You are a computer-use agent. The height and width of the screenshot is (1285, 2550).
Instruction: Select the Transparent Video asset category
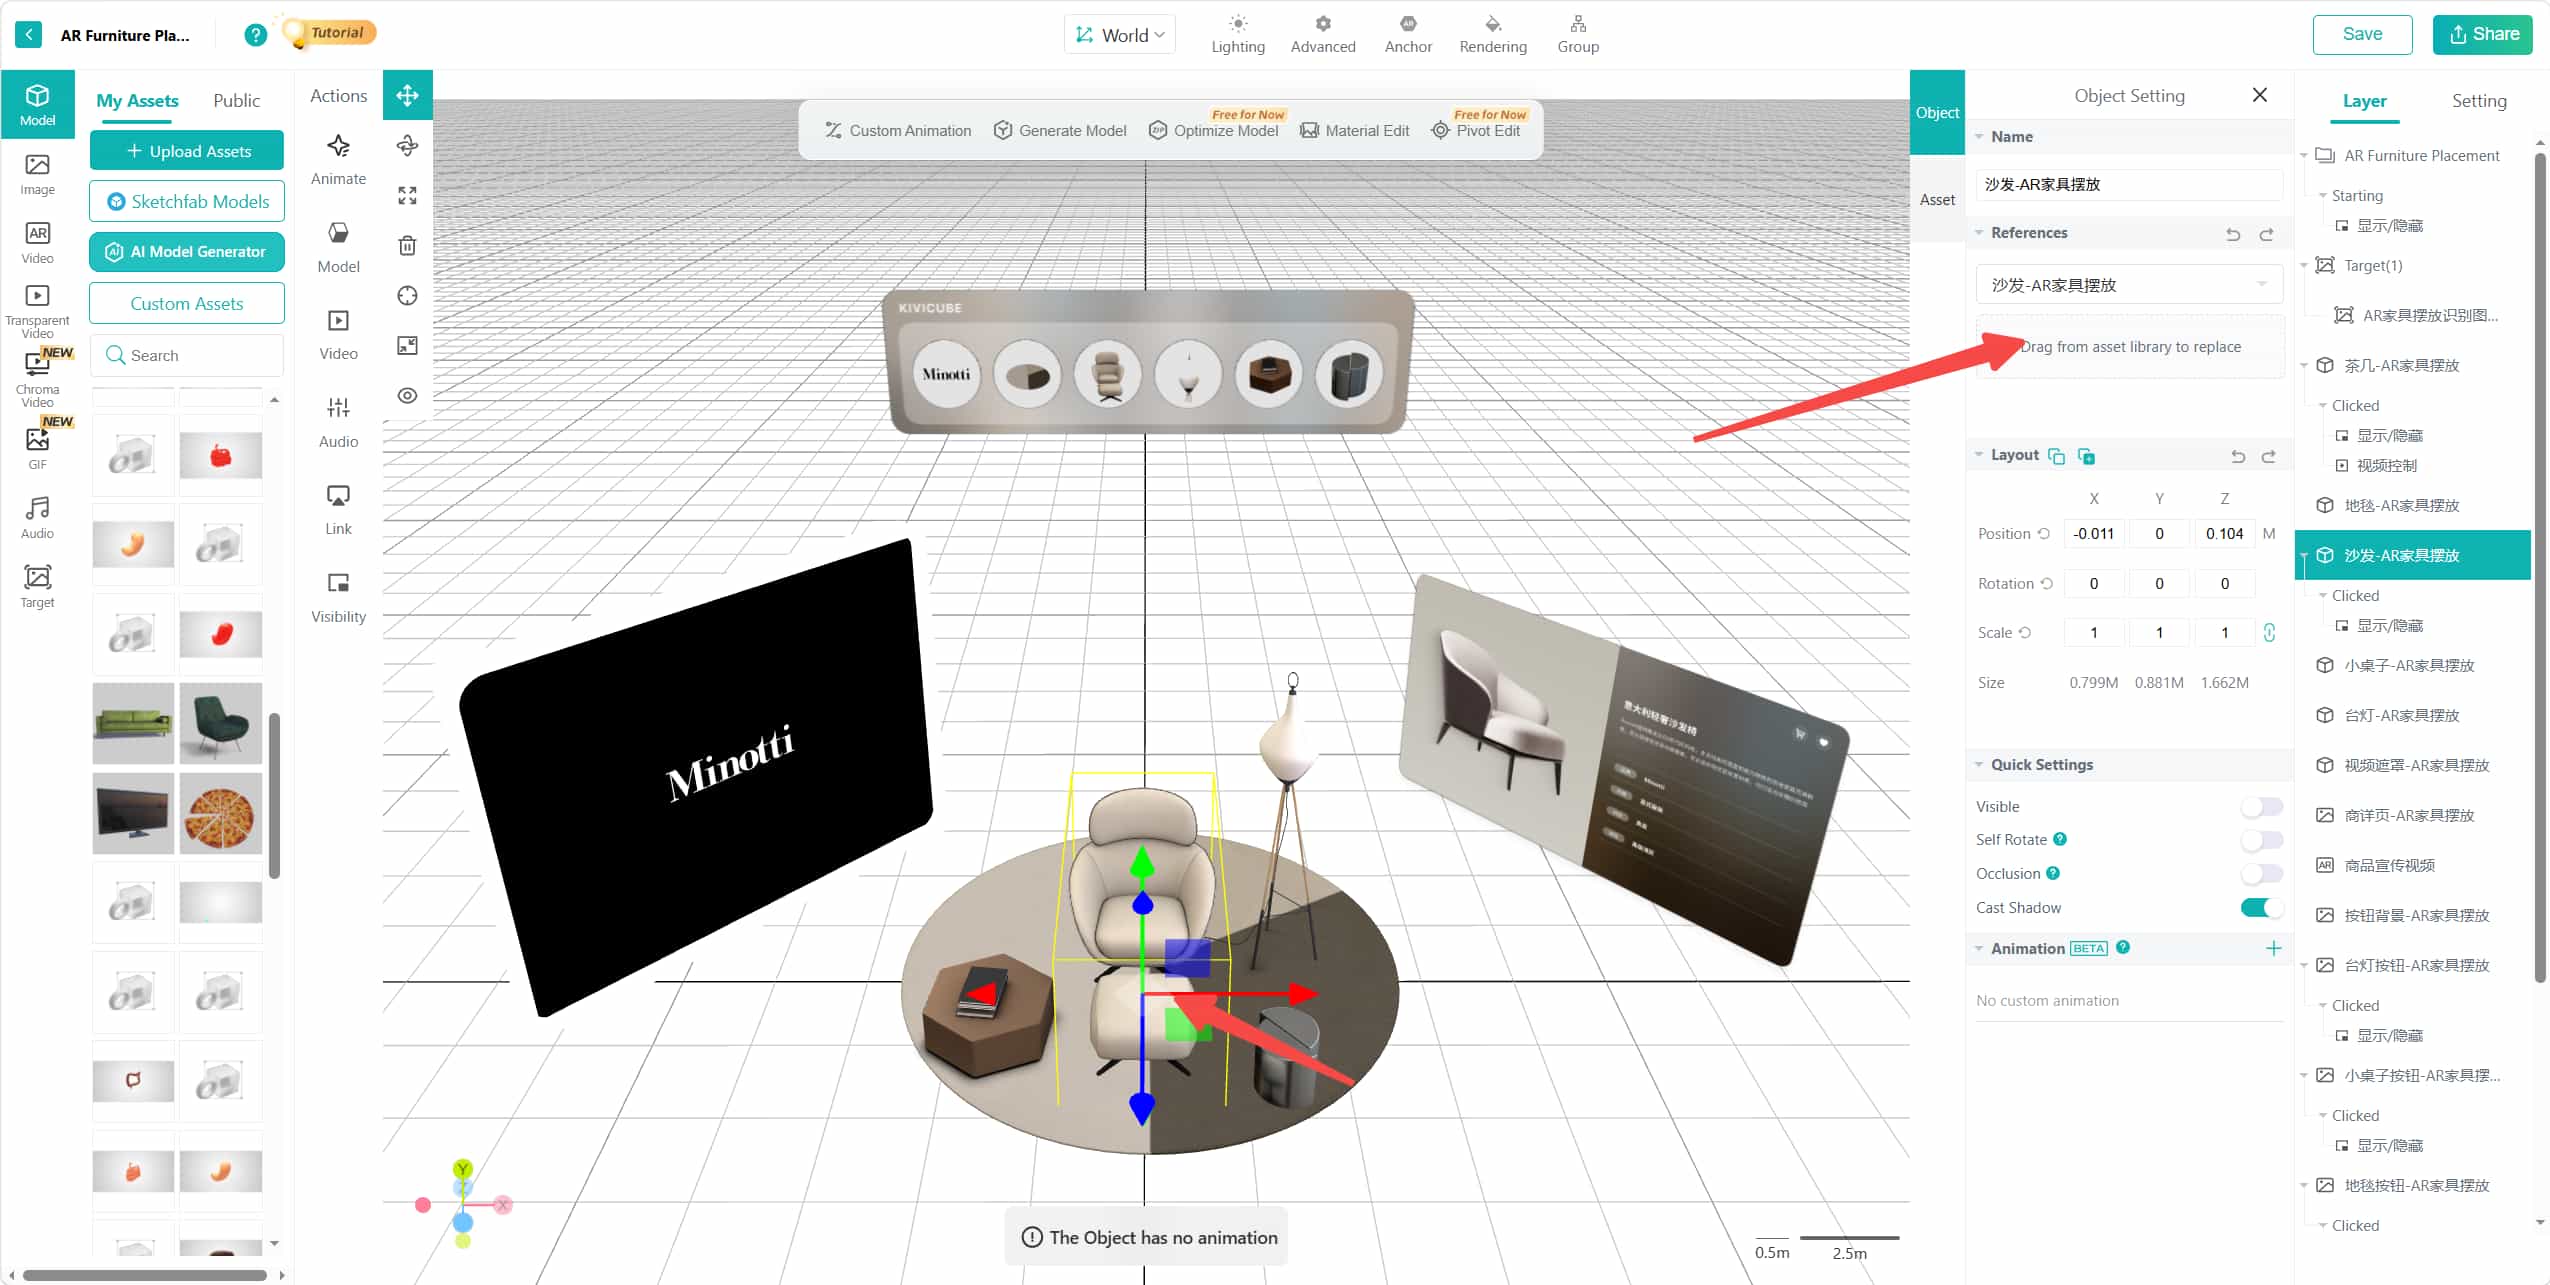click(x=37, y=311)
